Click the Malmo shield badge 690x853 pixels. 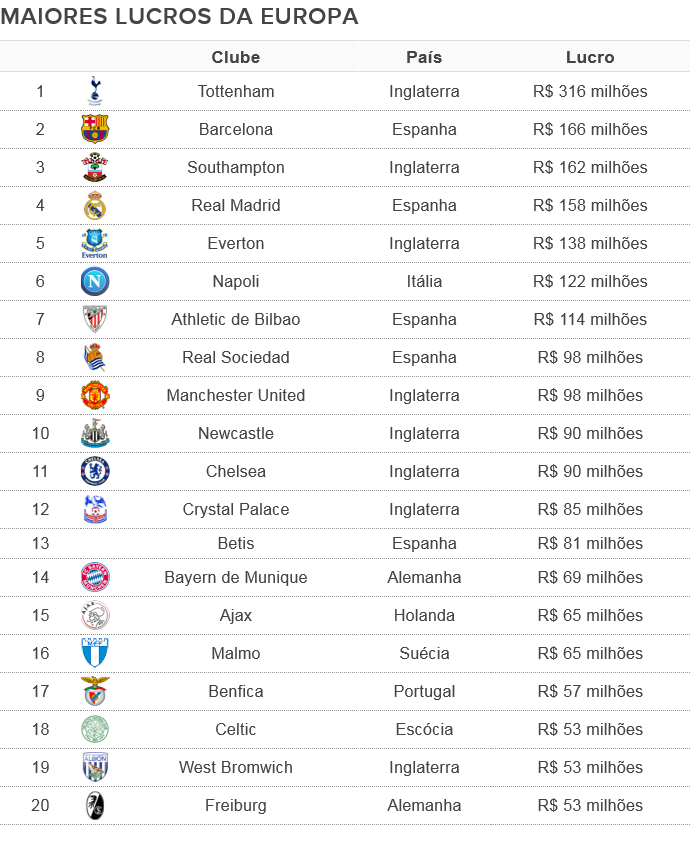click(95, 653)
